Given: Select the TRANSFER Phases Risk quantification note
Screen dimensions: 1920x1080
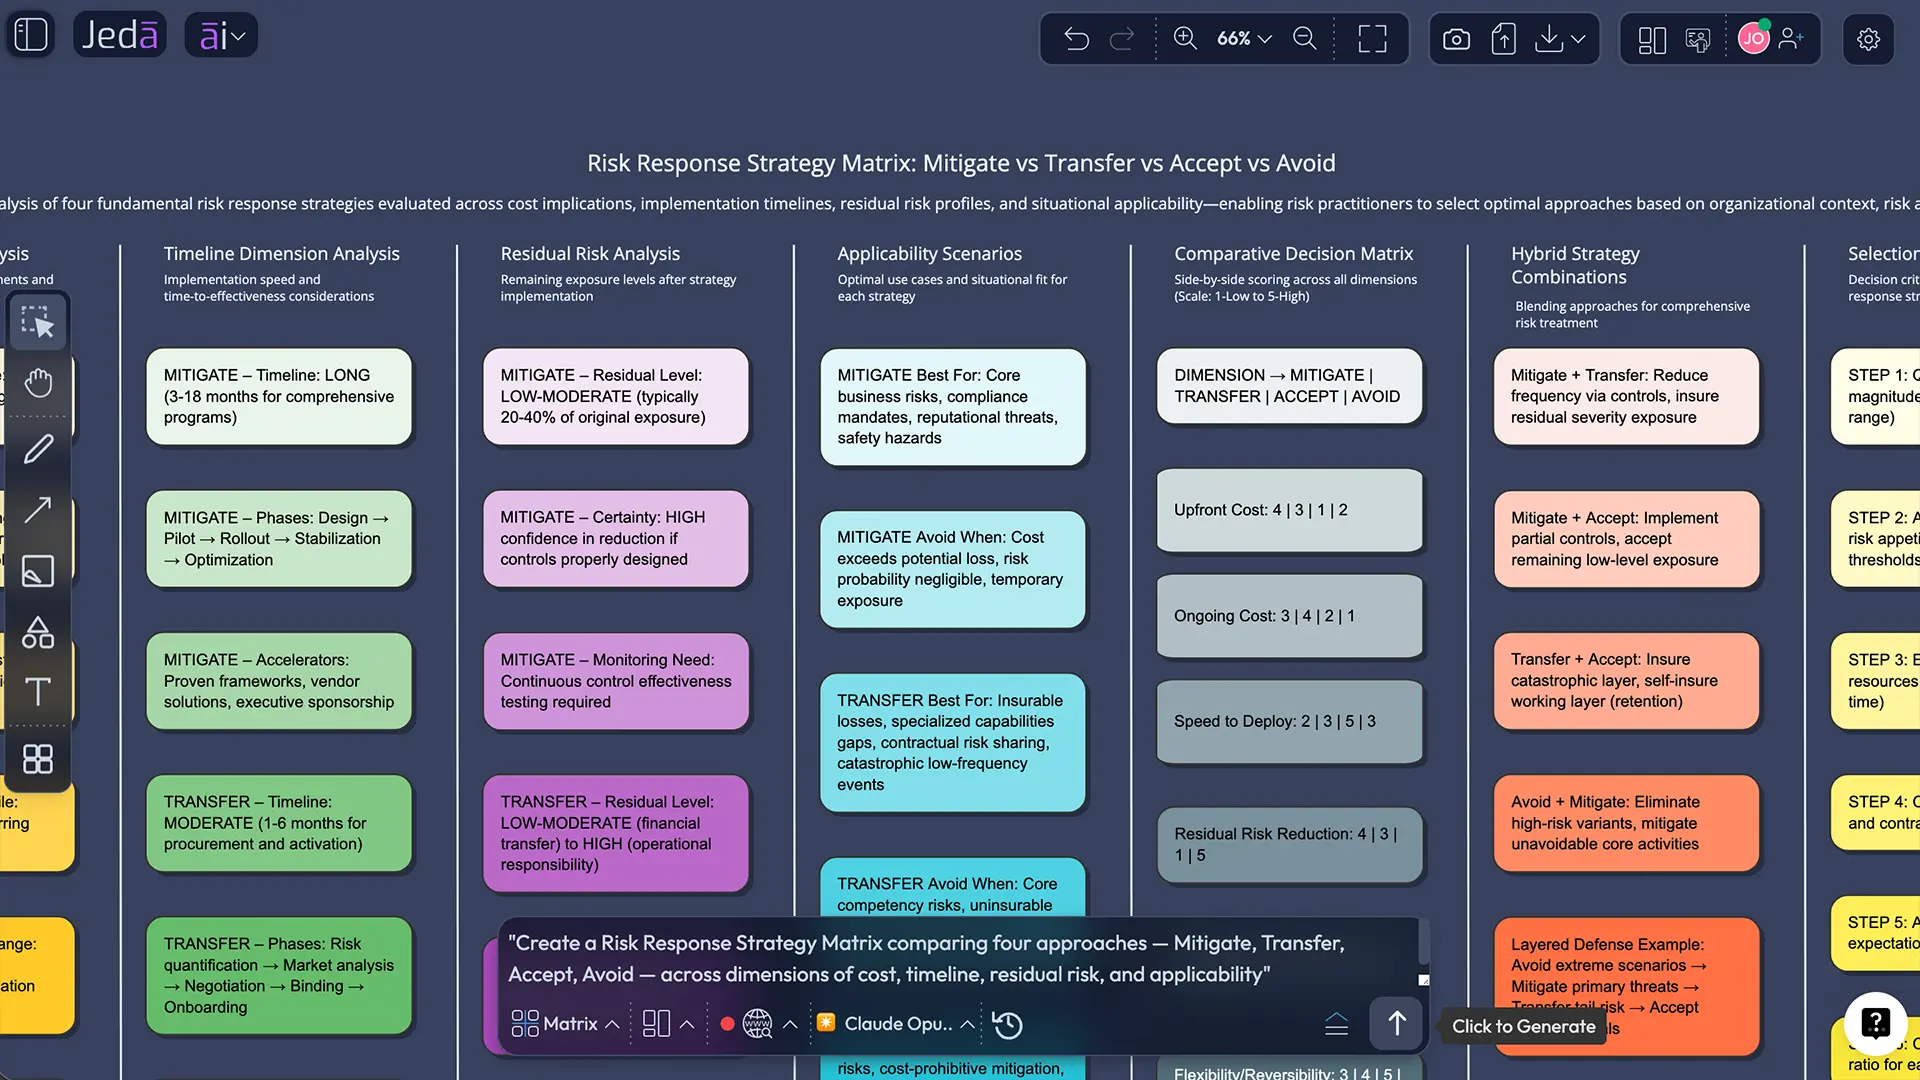Looking at the screenshot, I should coord(279,975).
